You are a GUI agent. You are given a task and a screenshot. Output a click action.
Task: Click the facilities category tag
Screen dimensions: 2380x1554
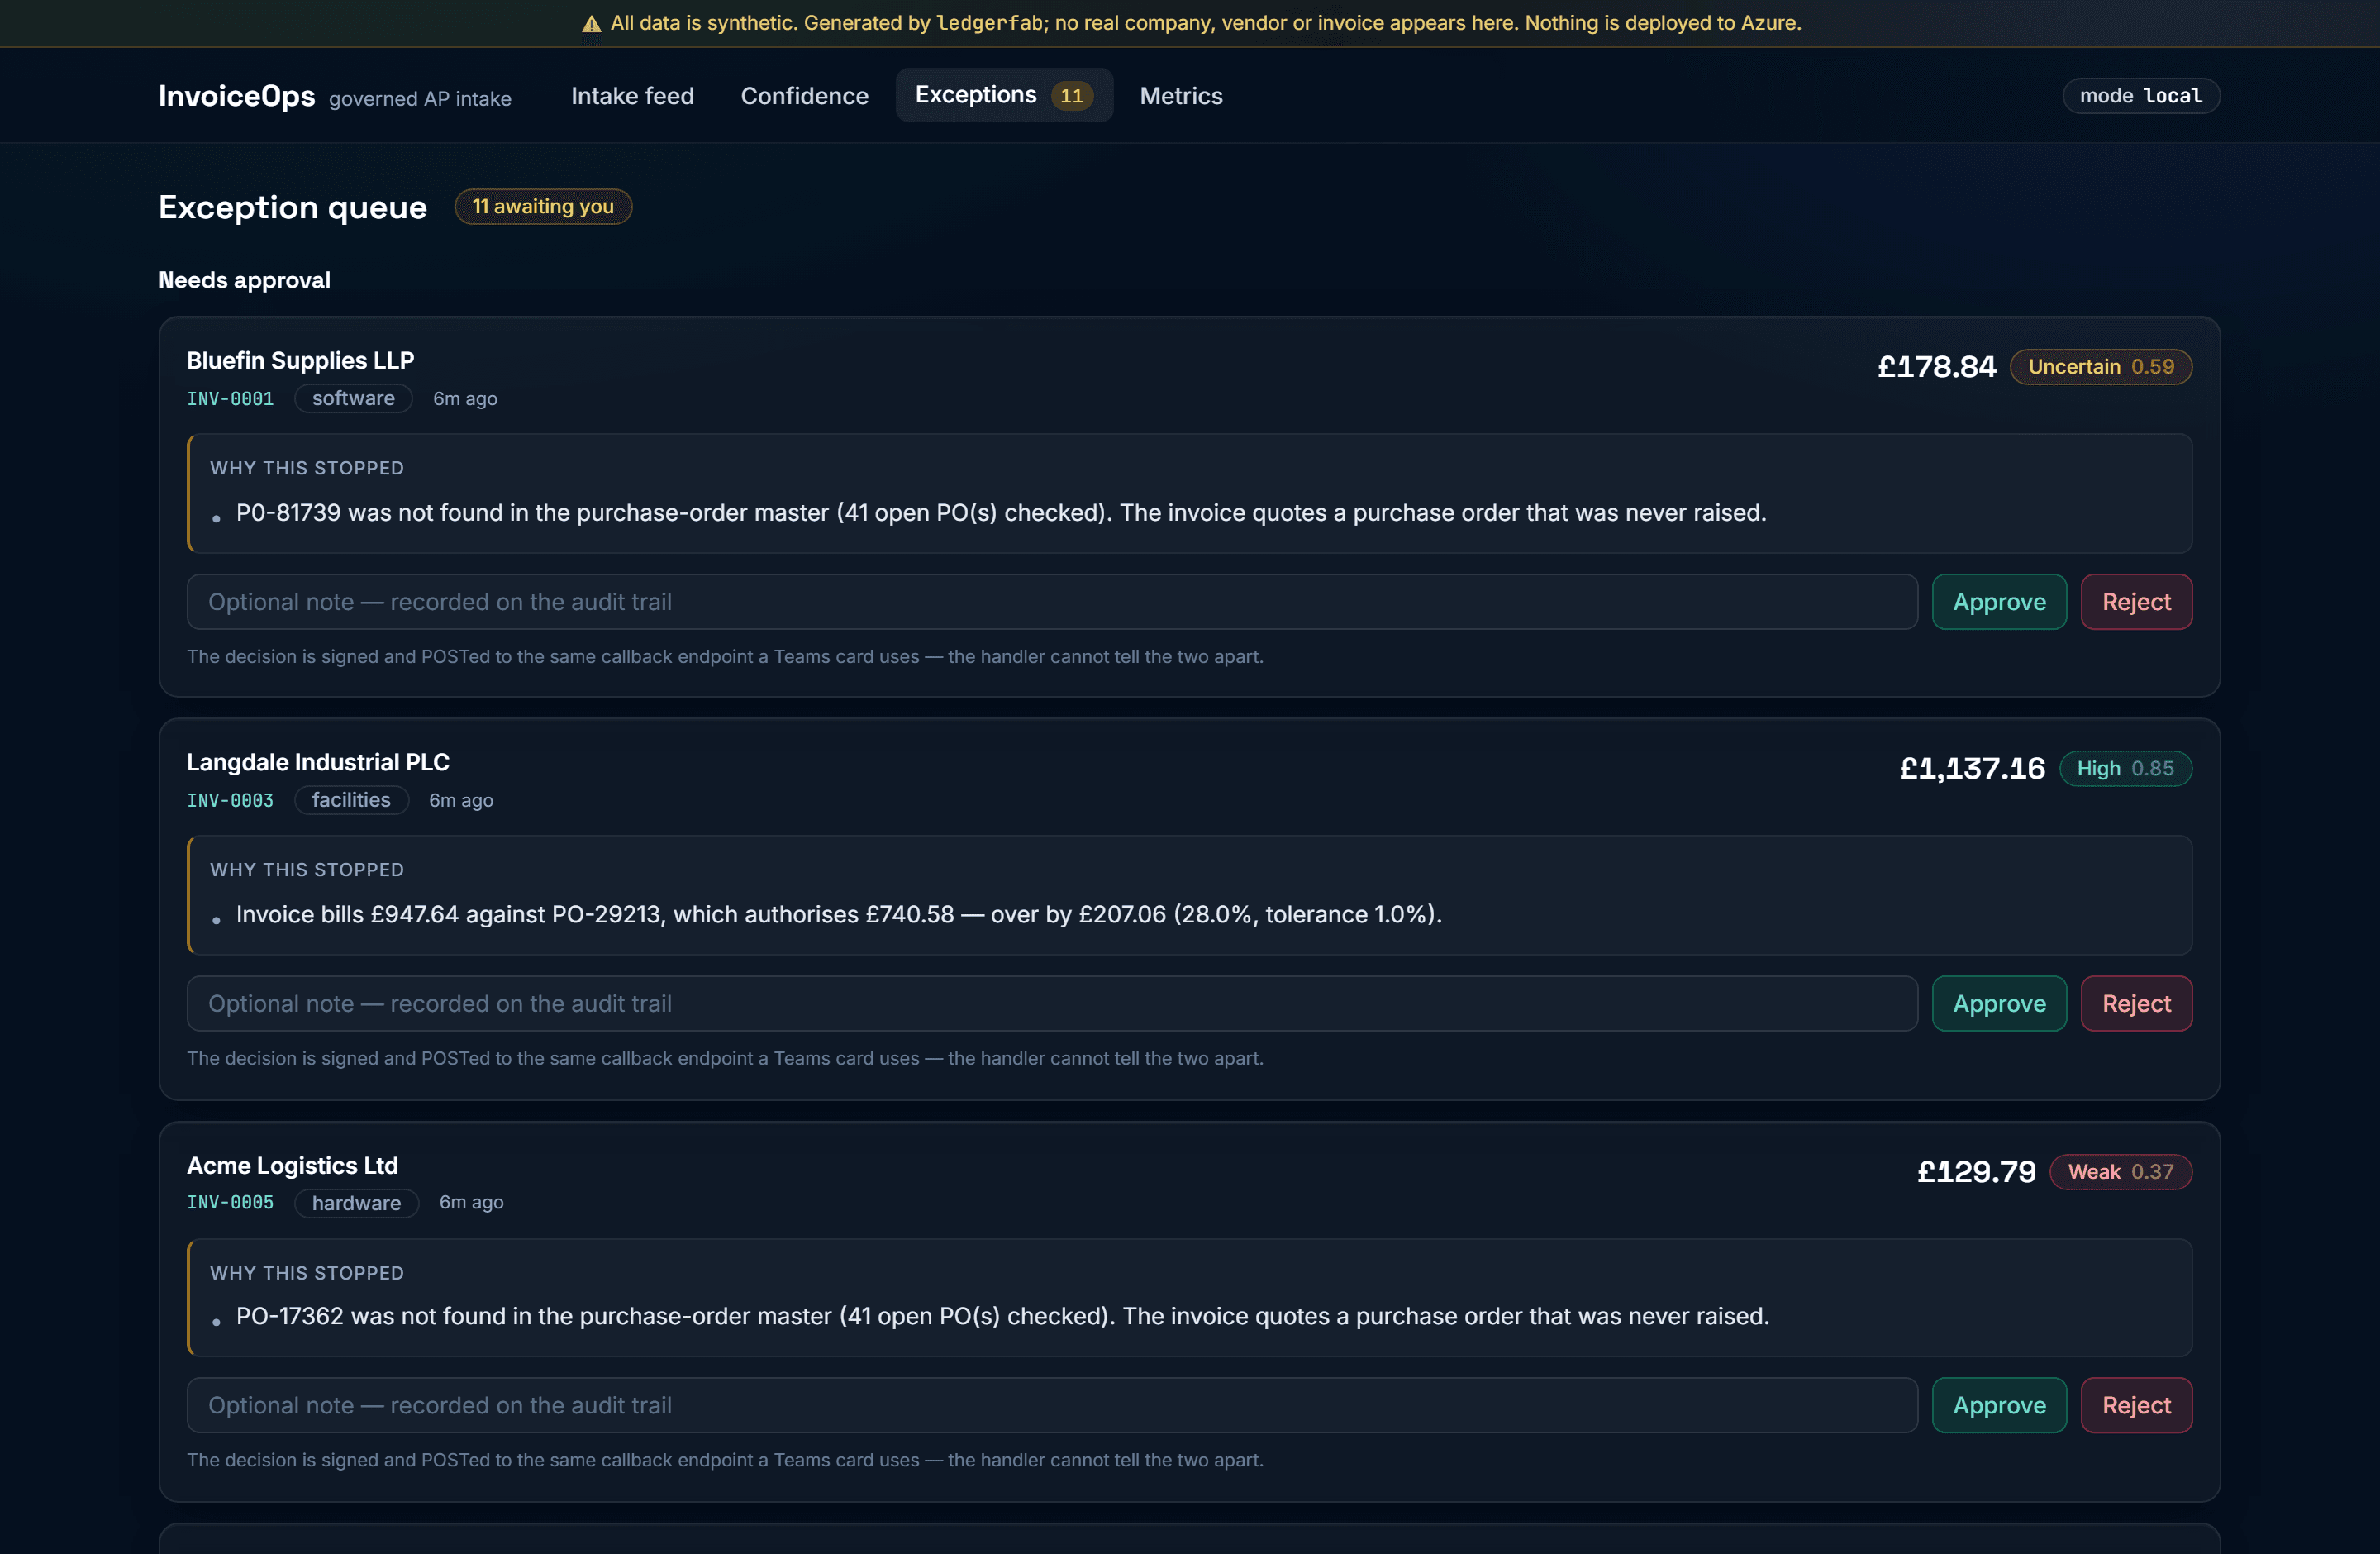(x=351, y=801)
